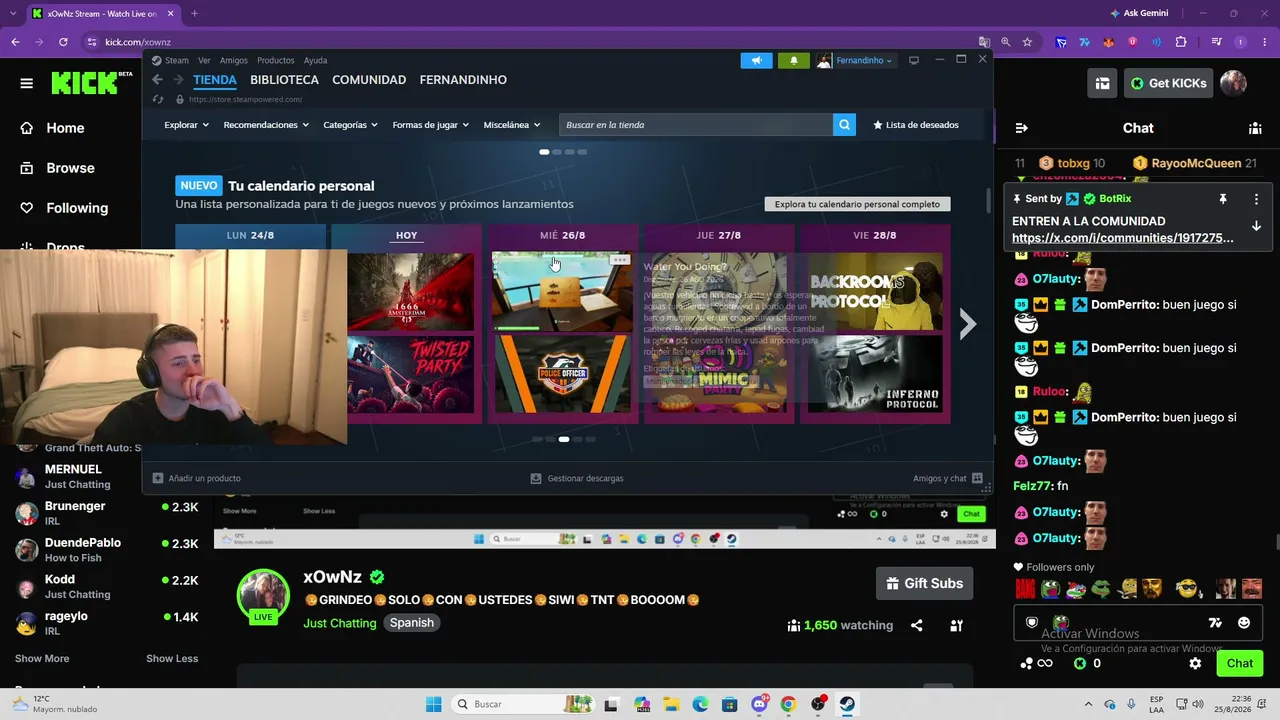The width and height of the screenshot is (1280, 720).
Task: Open Just Chatting category under xOwNz
Action: pyautogui.click(x=340, y=623)
